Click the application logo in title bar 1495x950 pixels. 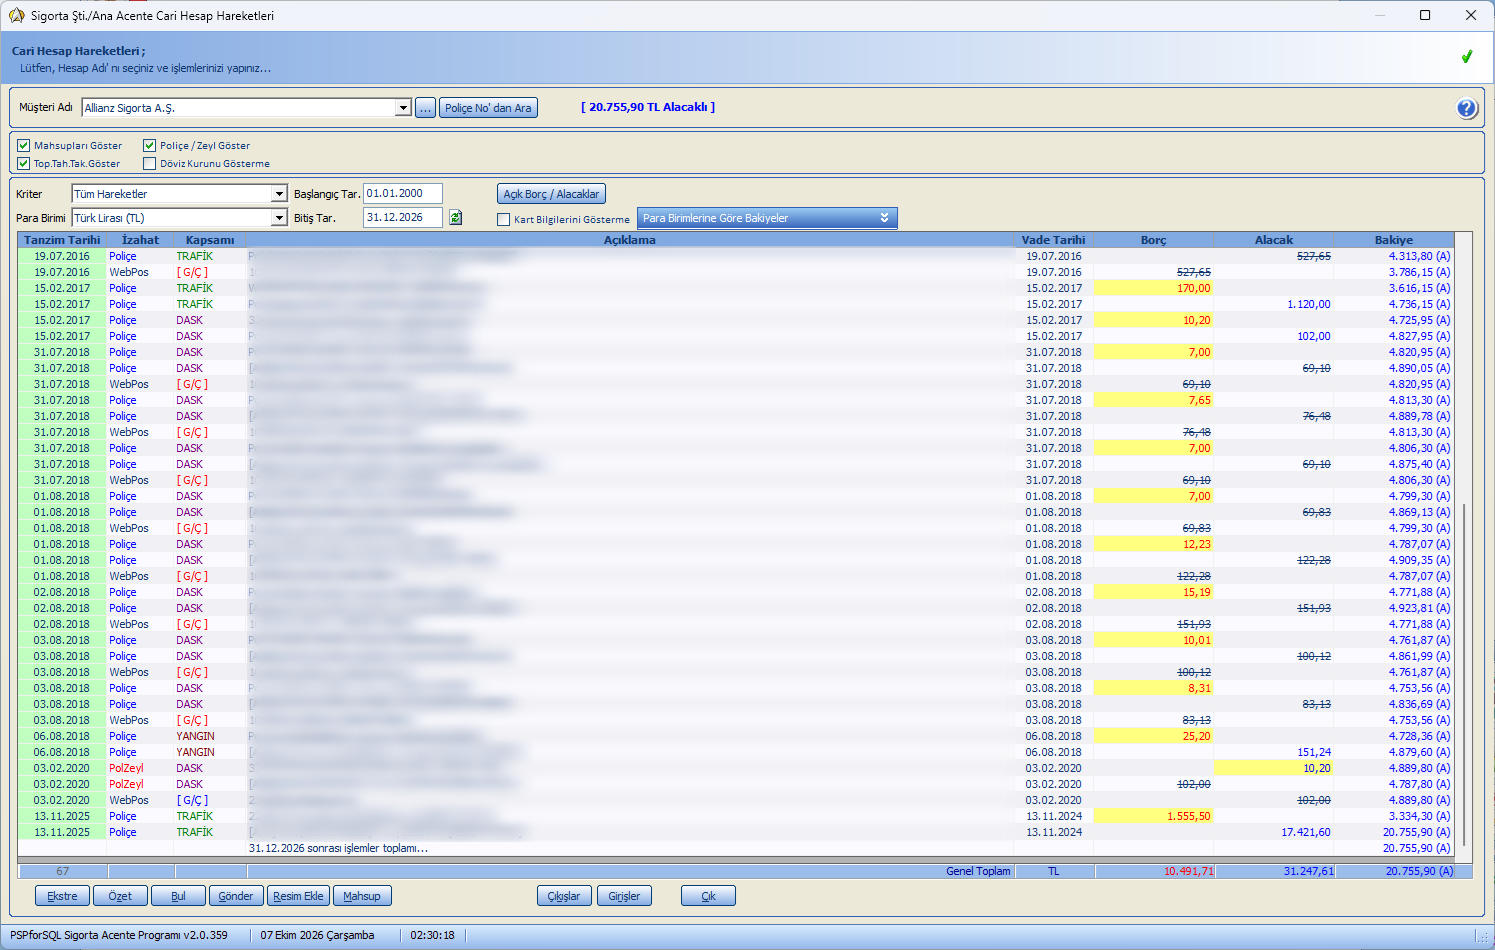[x=16, y=15]
